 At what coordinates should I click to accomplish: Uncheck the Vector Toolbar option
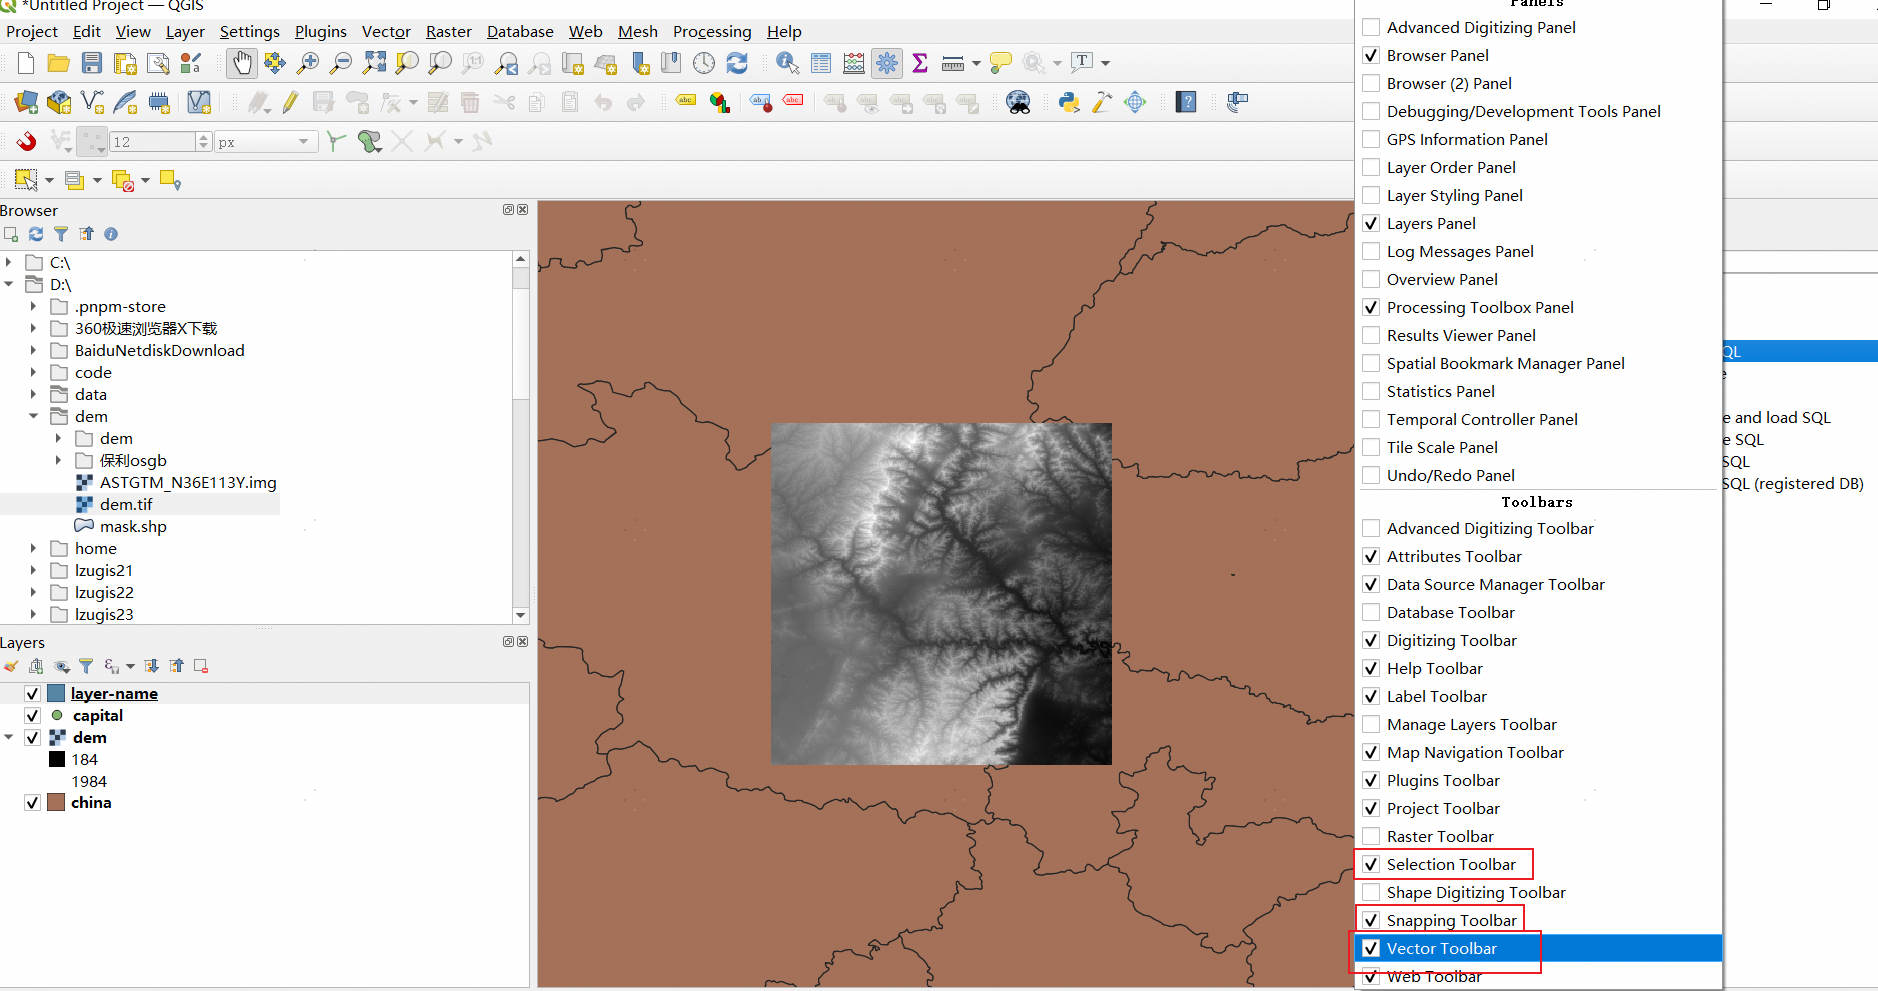coord(1371,948)
